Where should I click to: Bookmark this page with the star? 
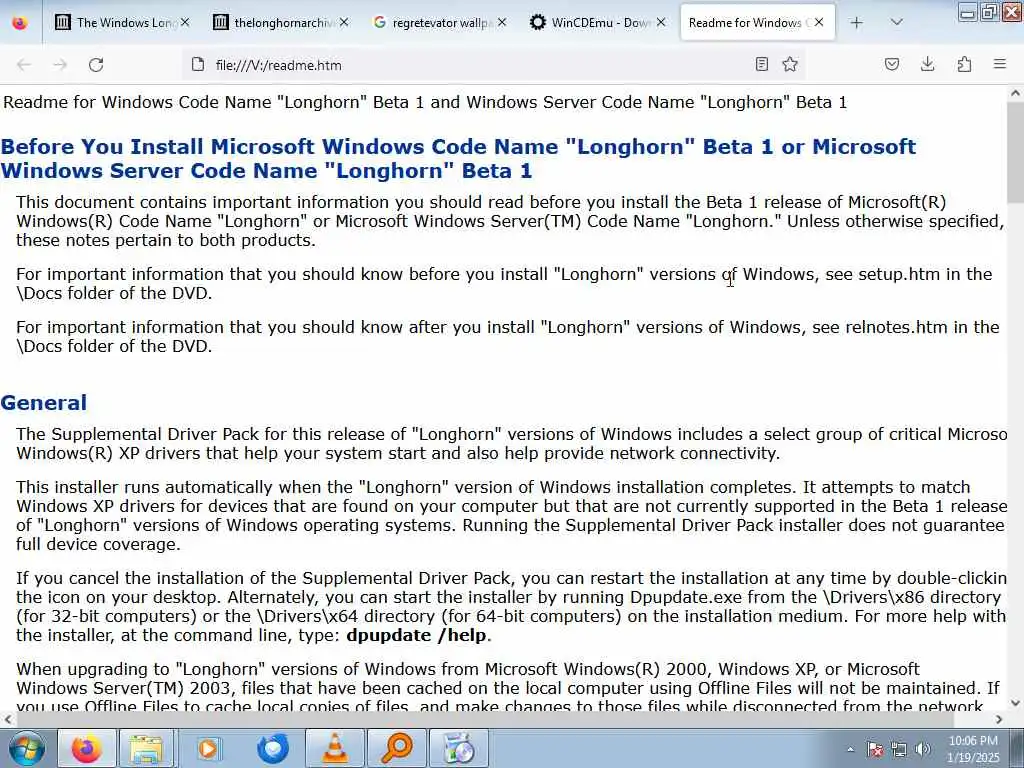pos(790,64)
